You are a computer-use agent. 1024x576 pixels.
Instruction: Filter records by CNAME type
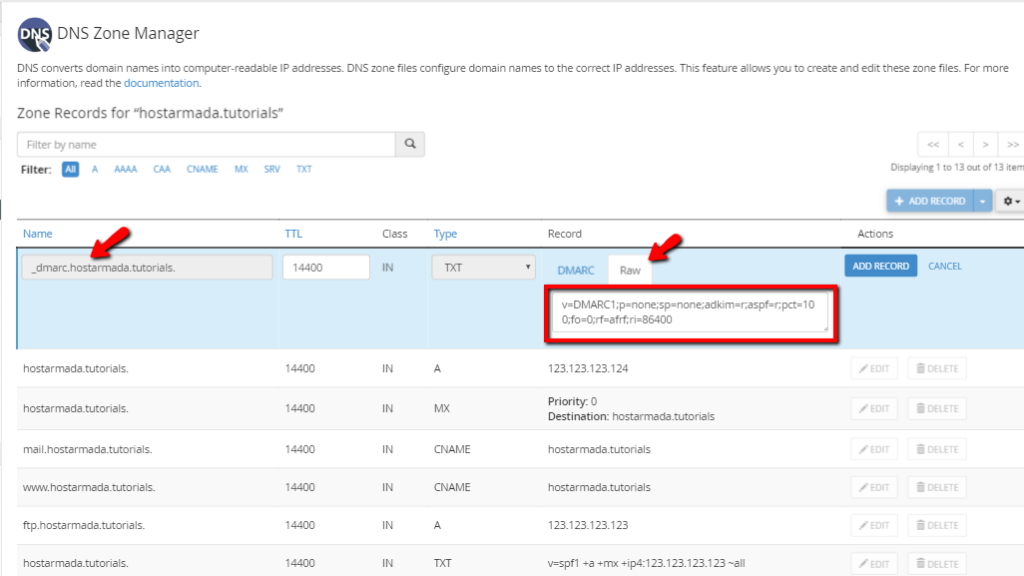coord(202,169)
